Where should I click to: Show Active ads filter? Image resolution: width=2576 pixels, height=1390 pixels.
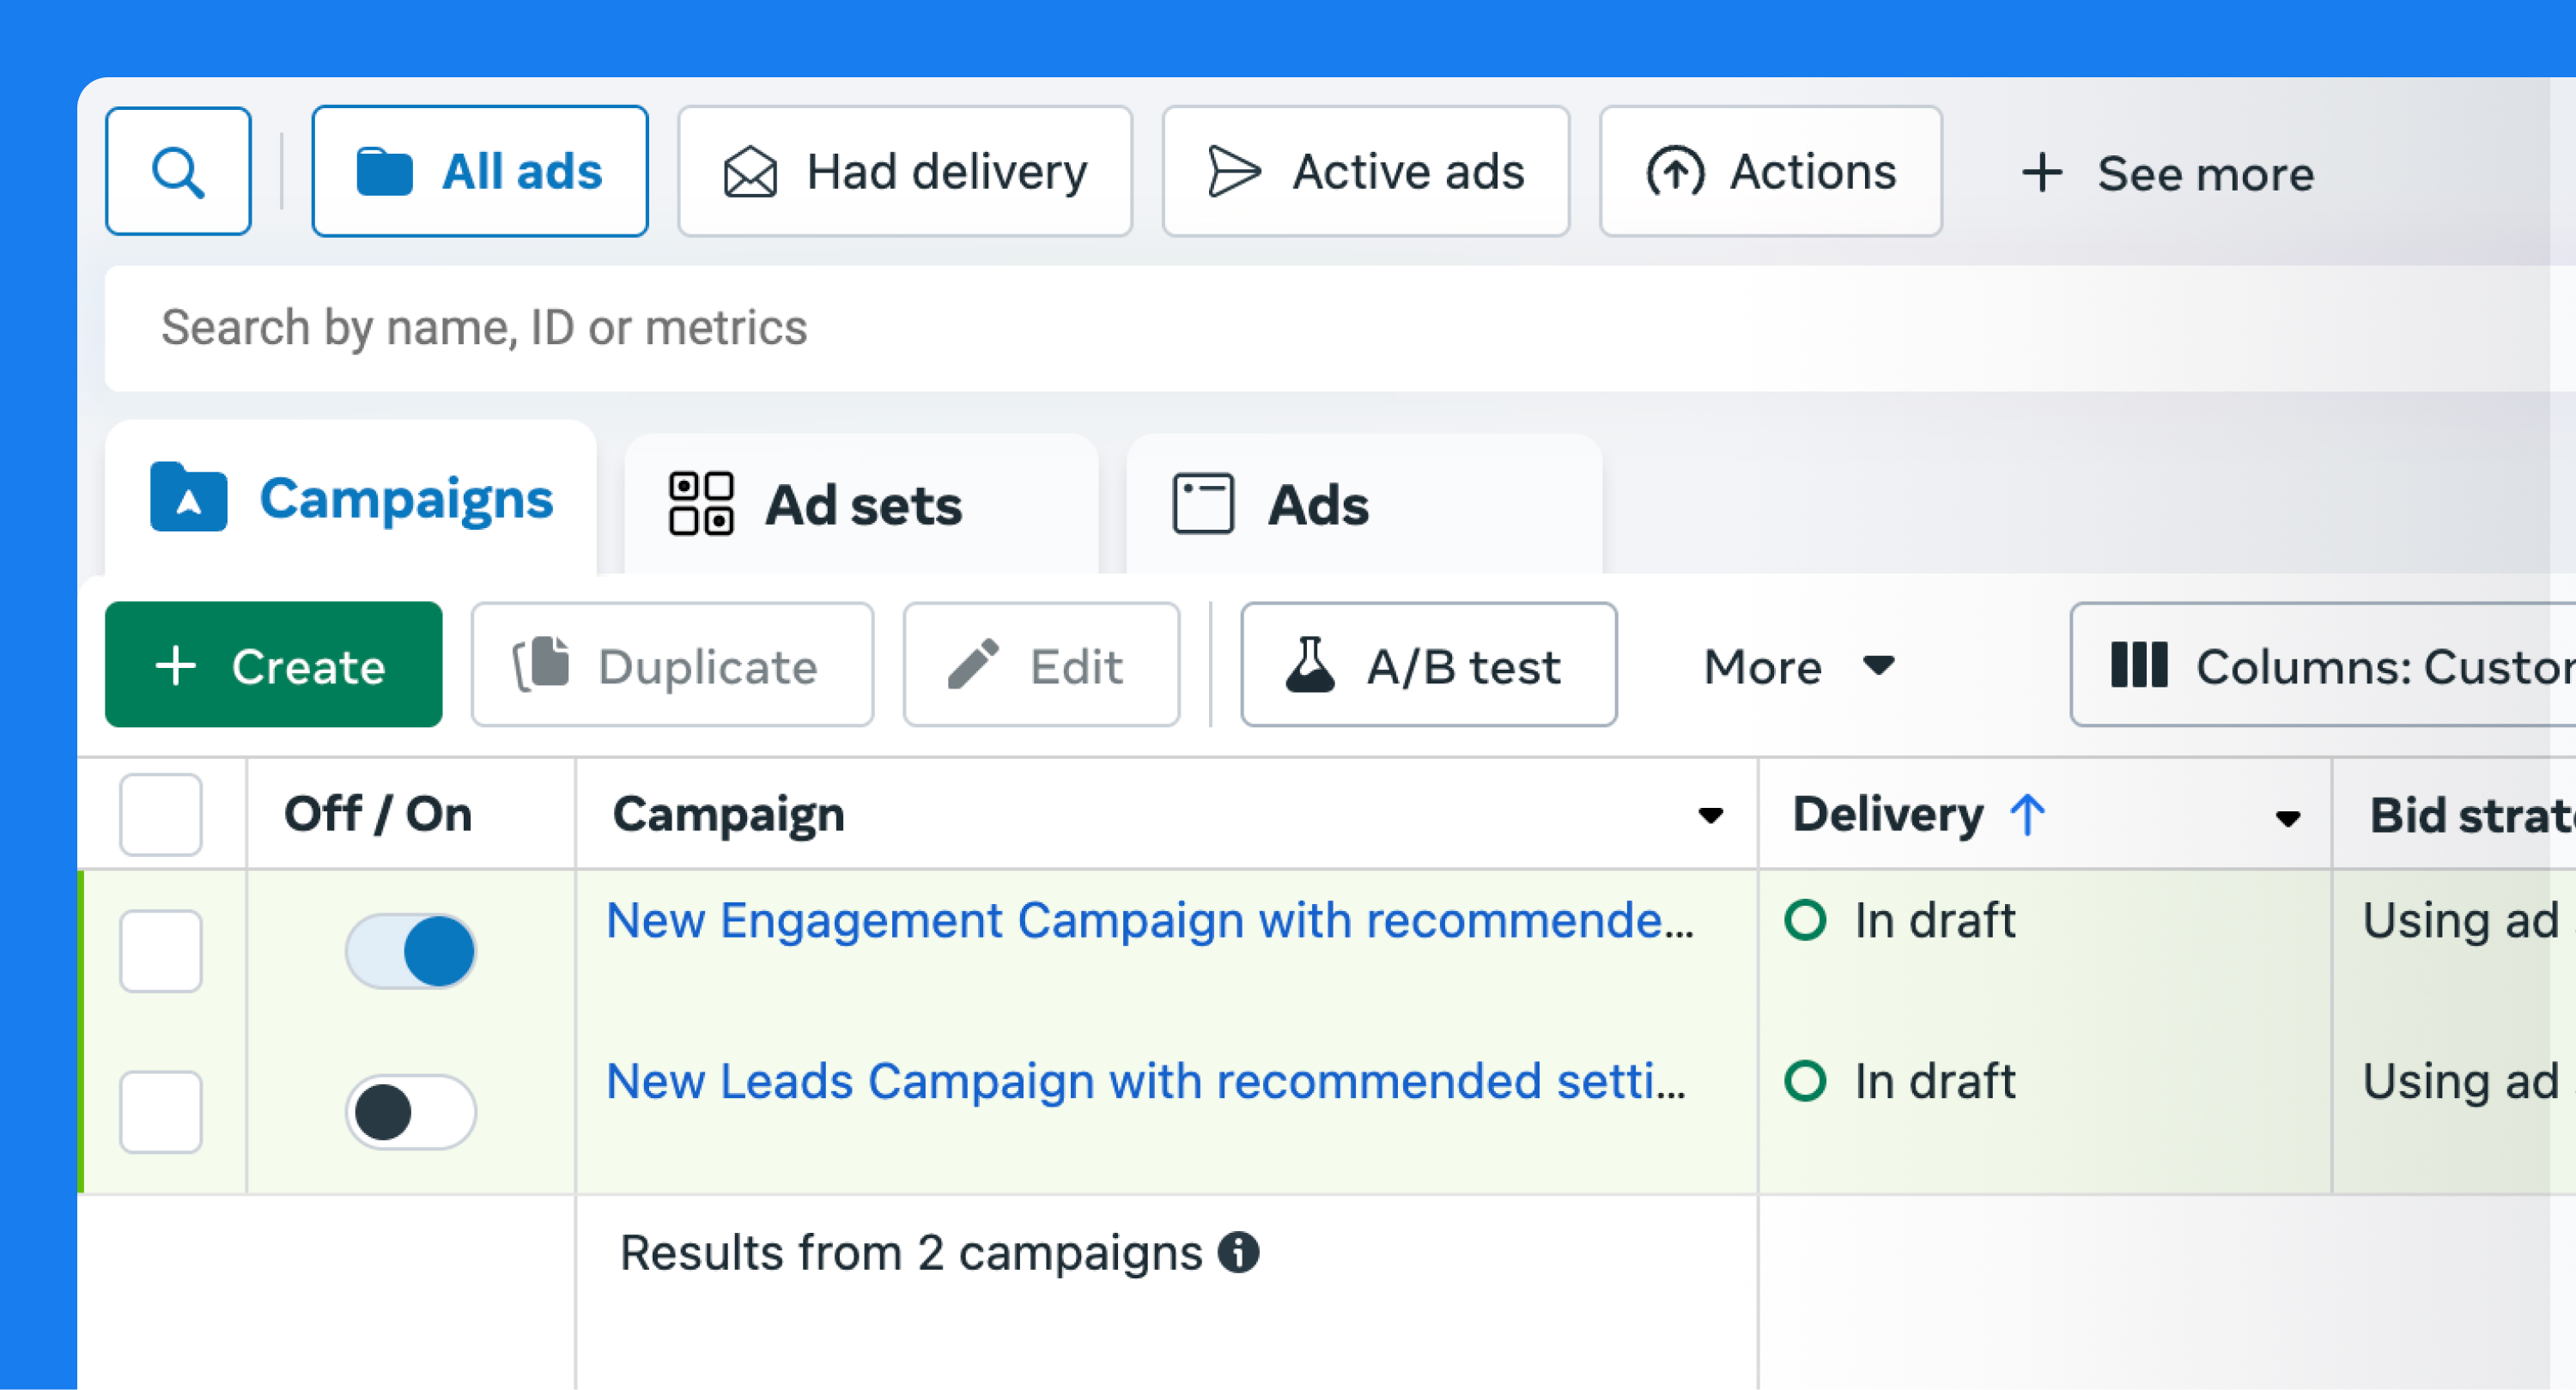coord(1366,171)
